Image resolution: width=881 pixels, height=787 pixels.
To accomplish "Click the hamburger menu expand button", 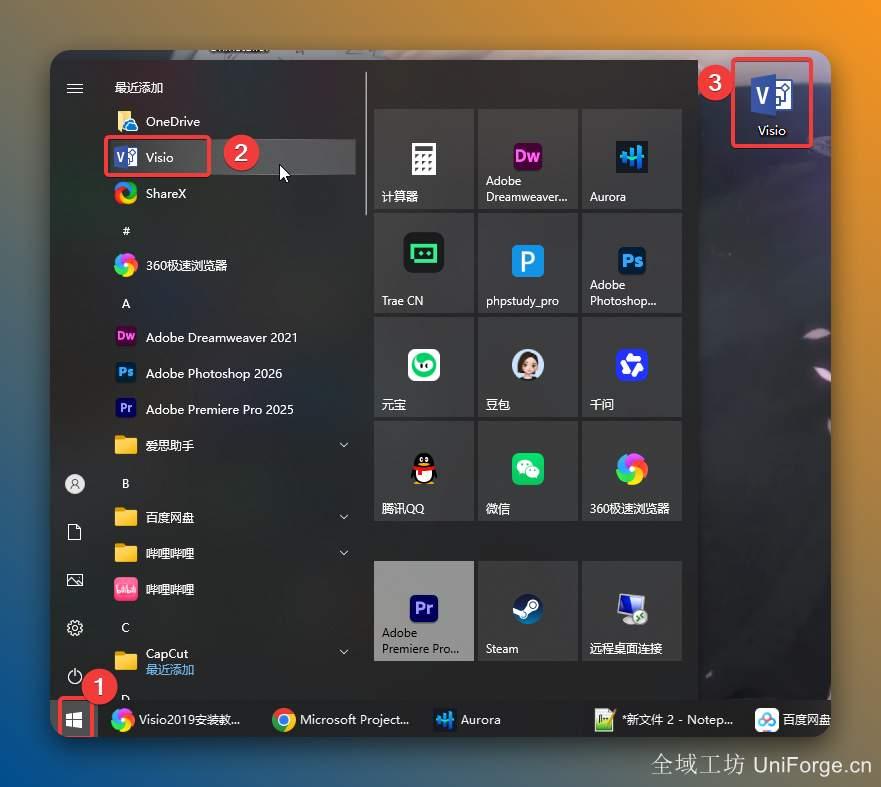I will (x=75, y=88).
